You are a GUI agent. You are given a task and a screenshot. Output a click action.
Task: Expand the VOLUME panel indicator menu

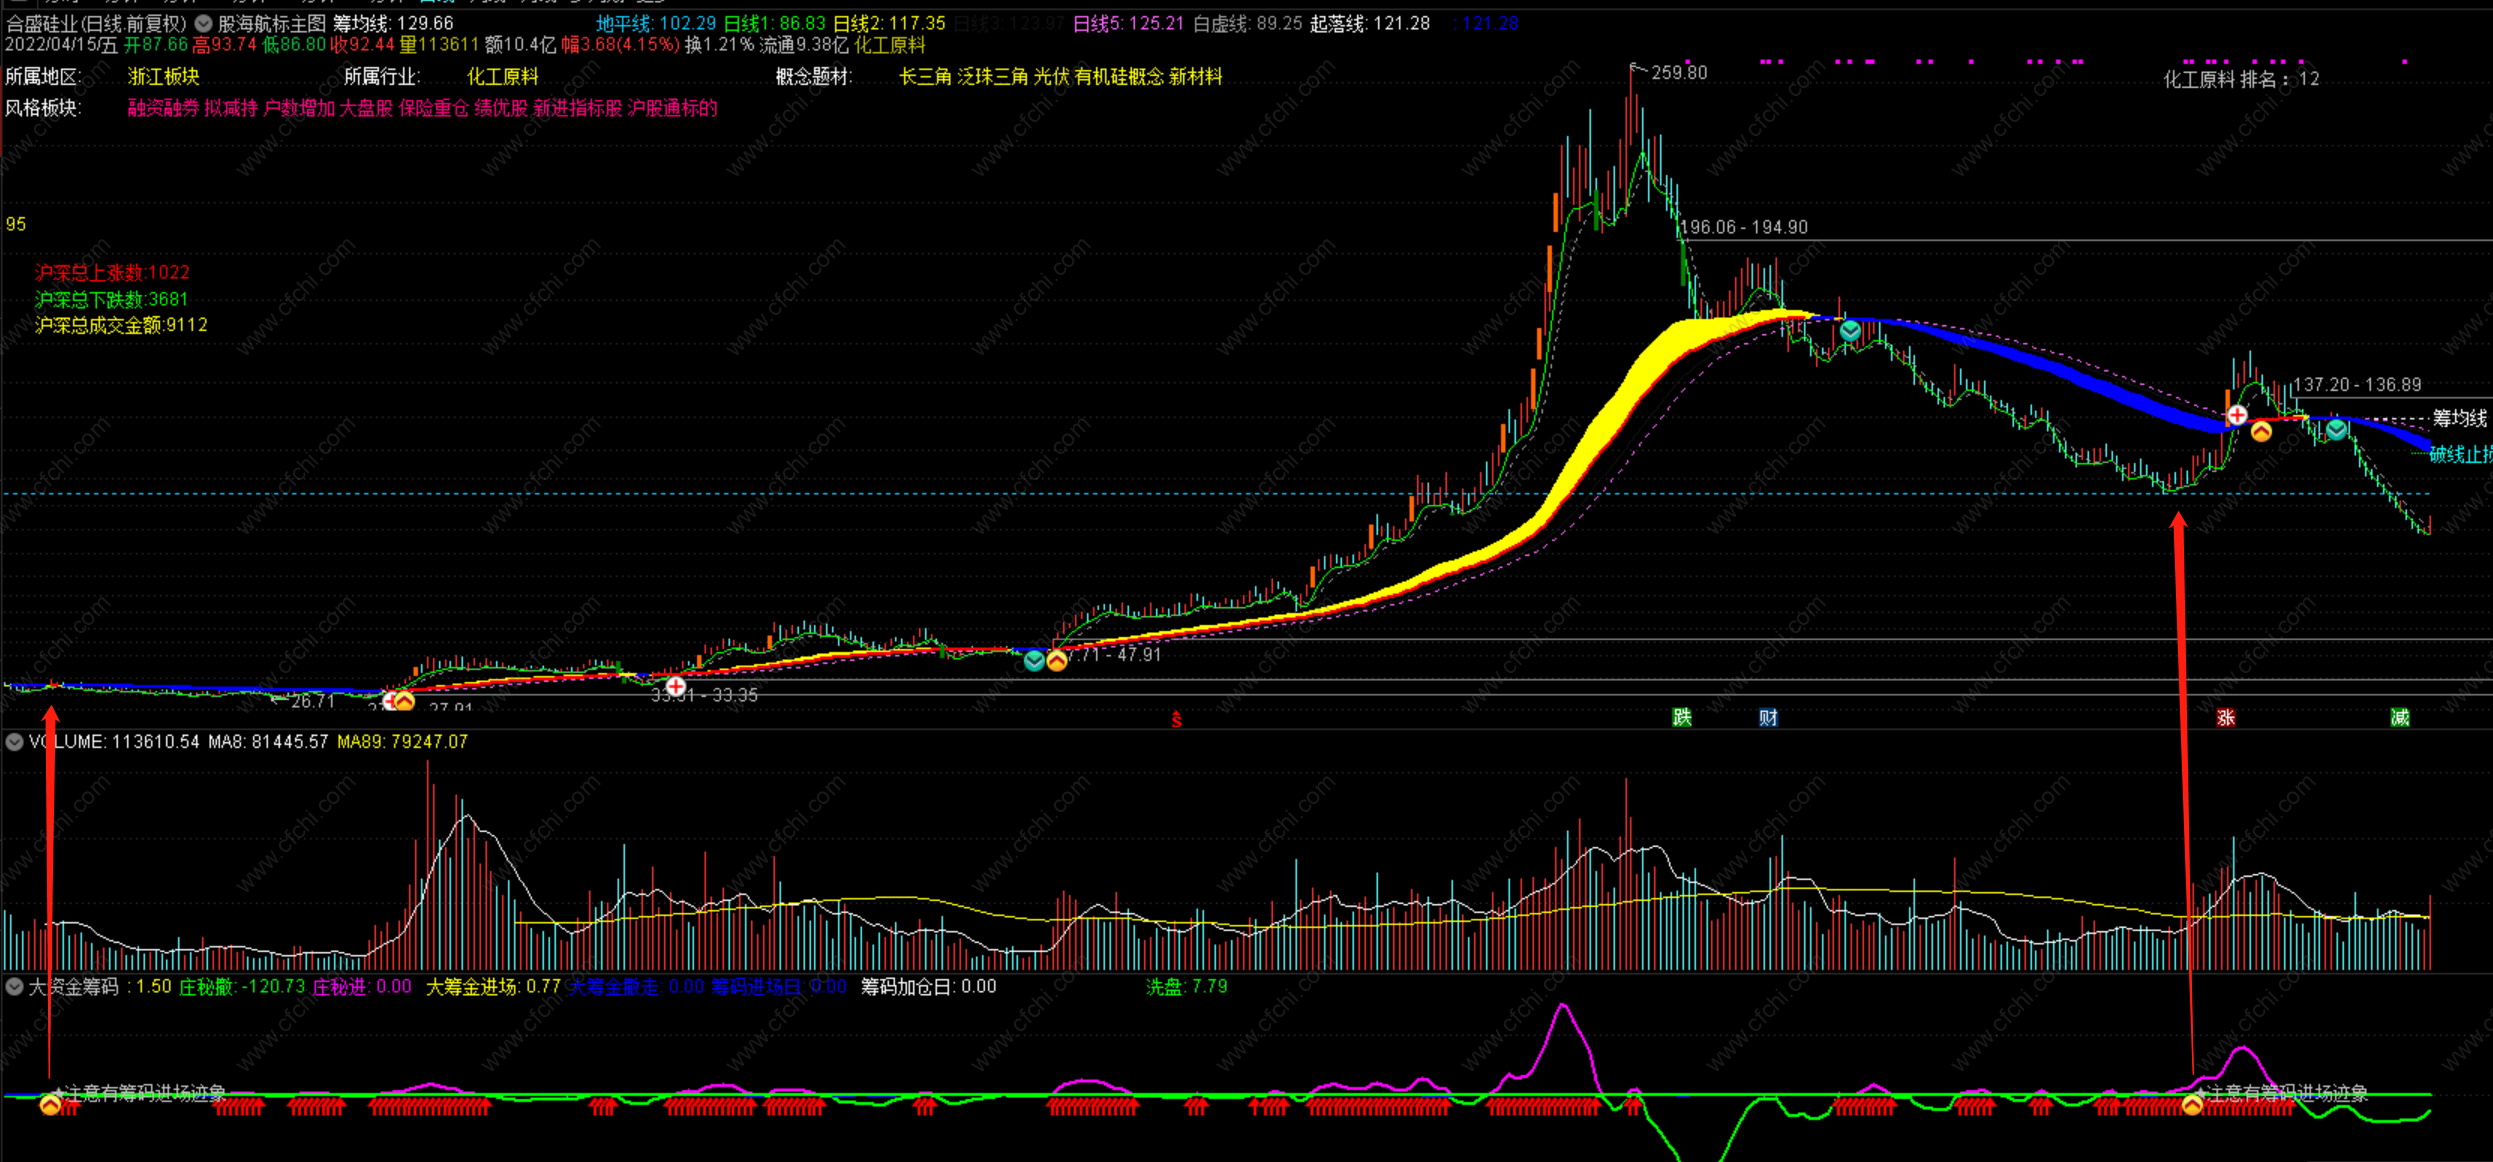pyautogui.click(x=14, y=742)
